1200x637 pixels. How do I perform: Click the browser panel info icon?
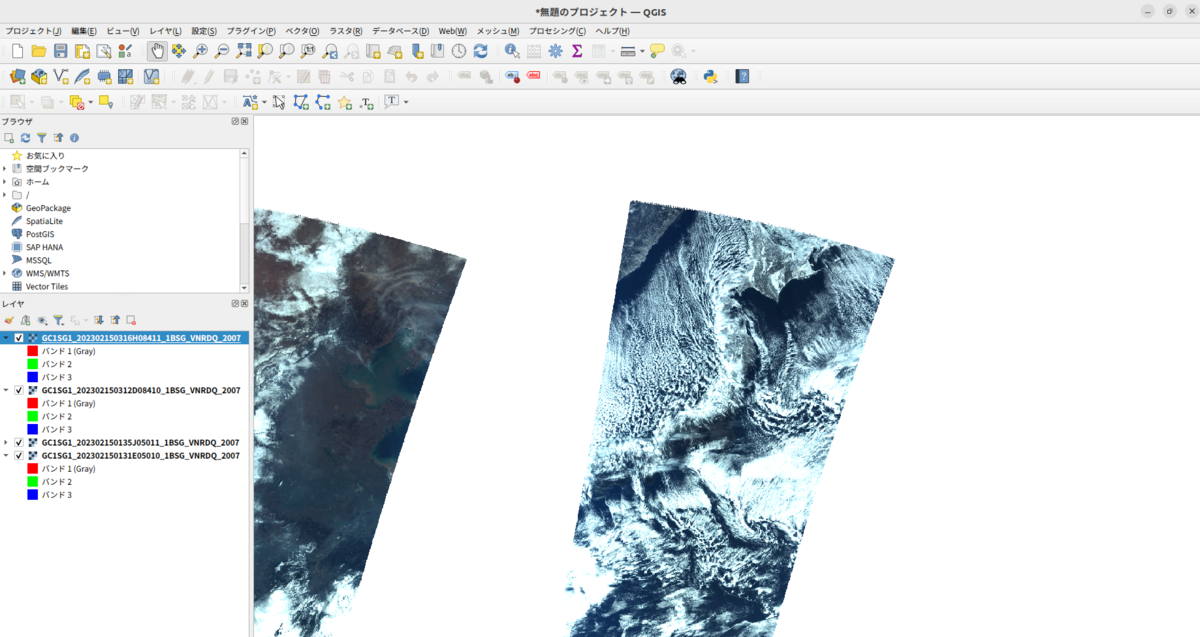click(74, 138)
